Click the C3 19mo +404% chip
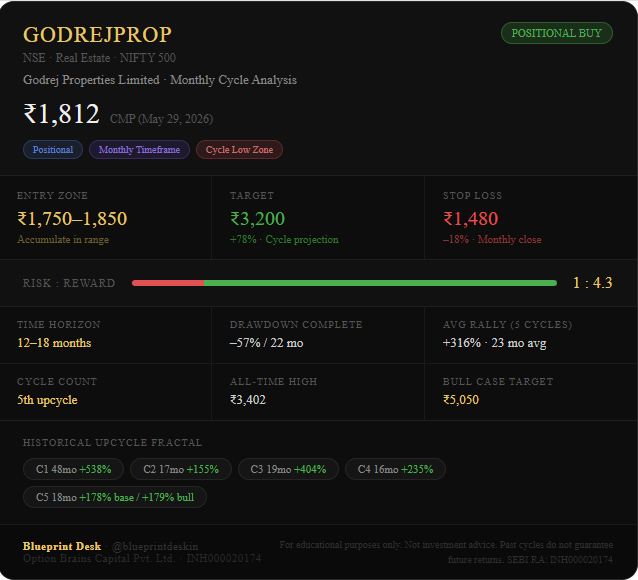This screenshot has height=580, width=638. point(288,469)
